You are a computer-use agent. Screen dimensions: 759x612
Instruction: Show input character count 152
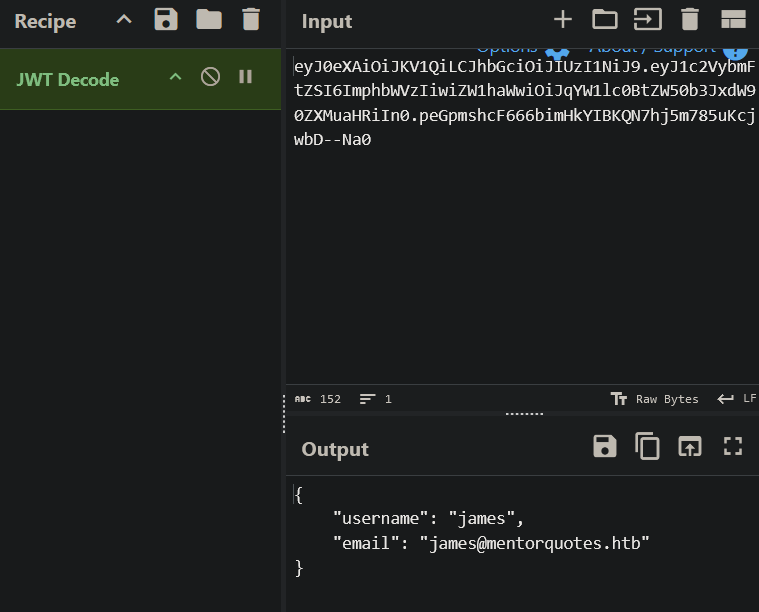click(x=318, y=399)
